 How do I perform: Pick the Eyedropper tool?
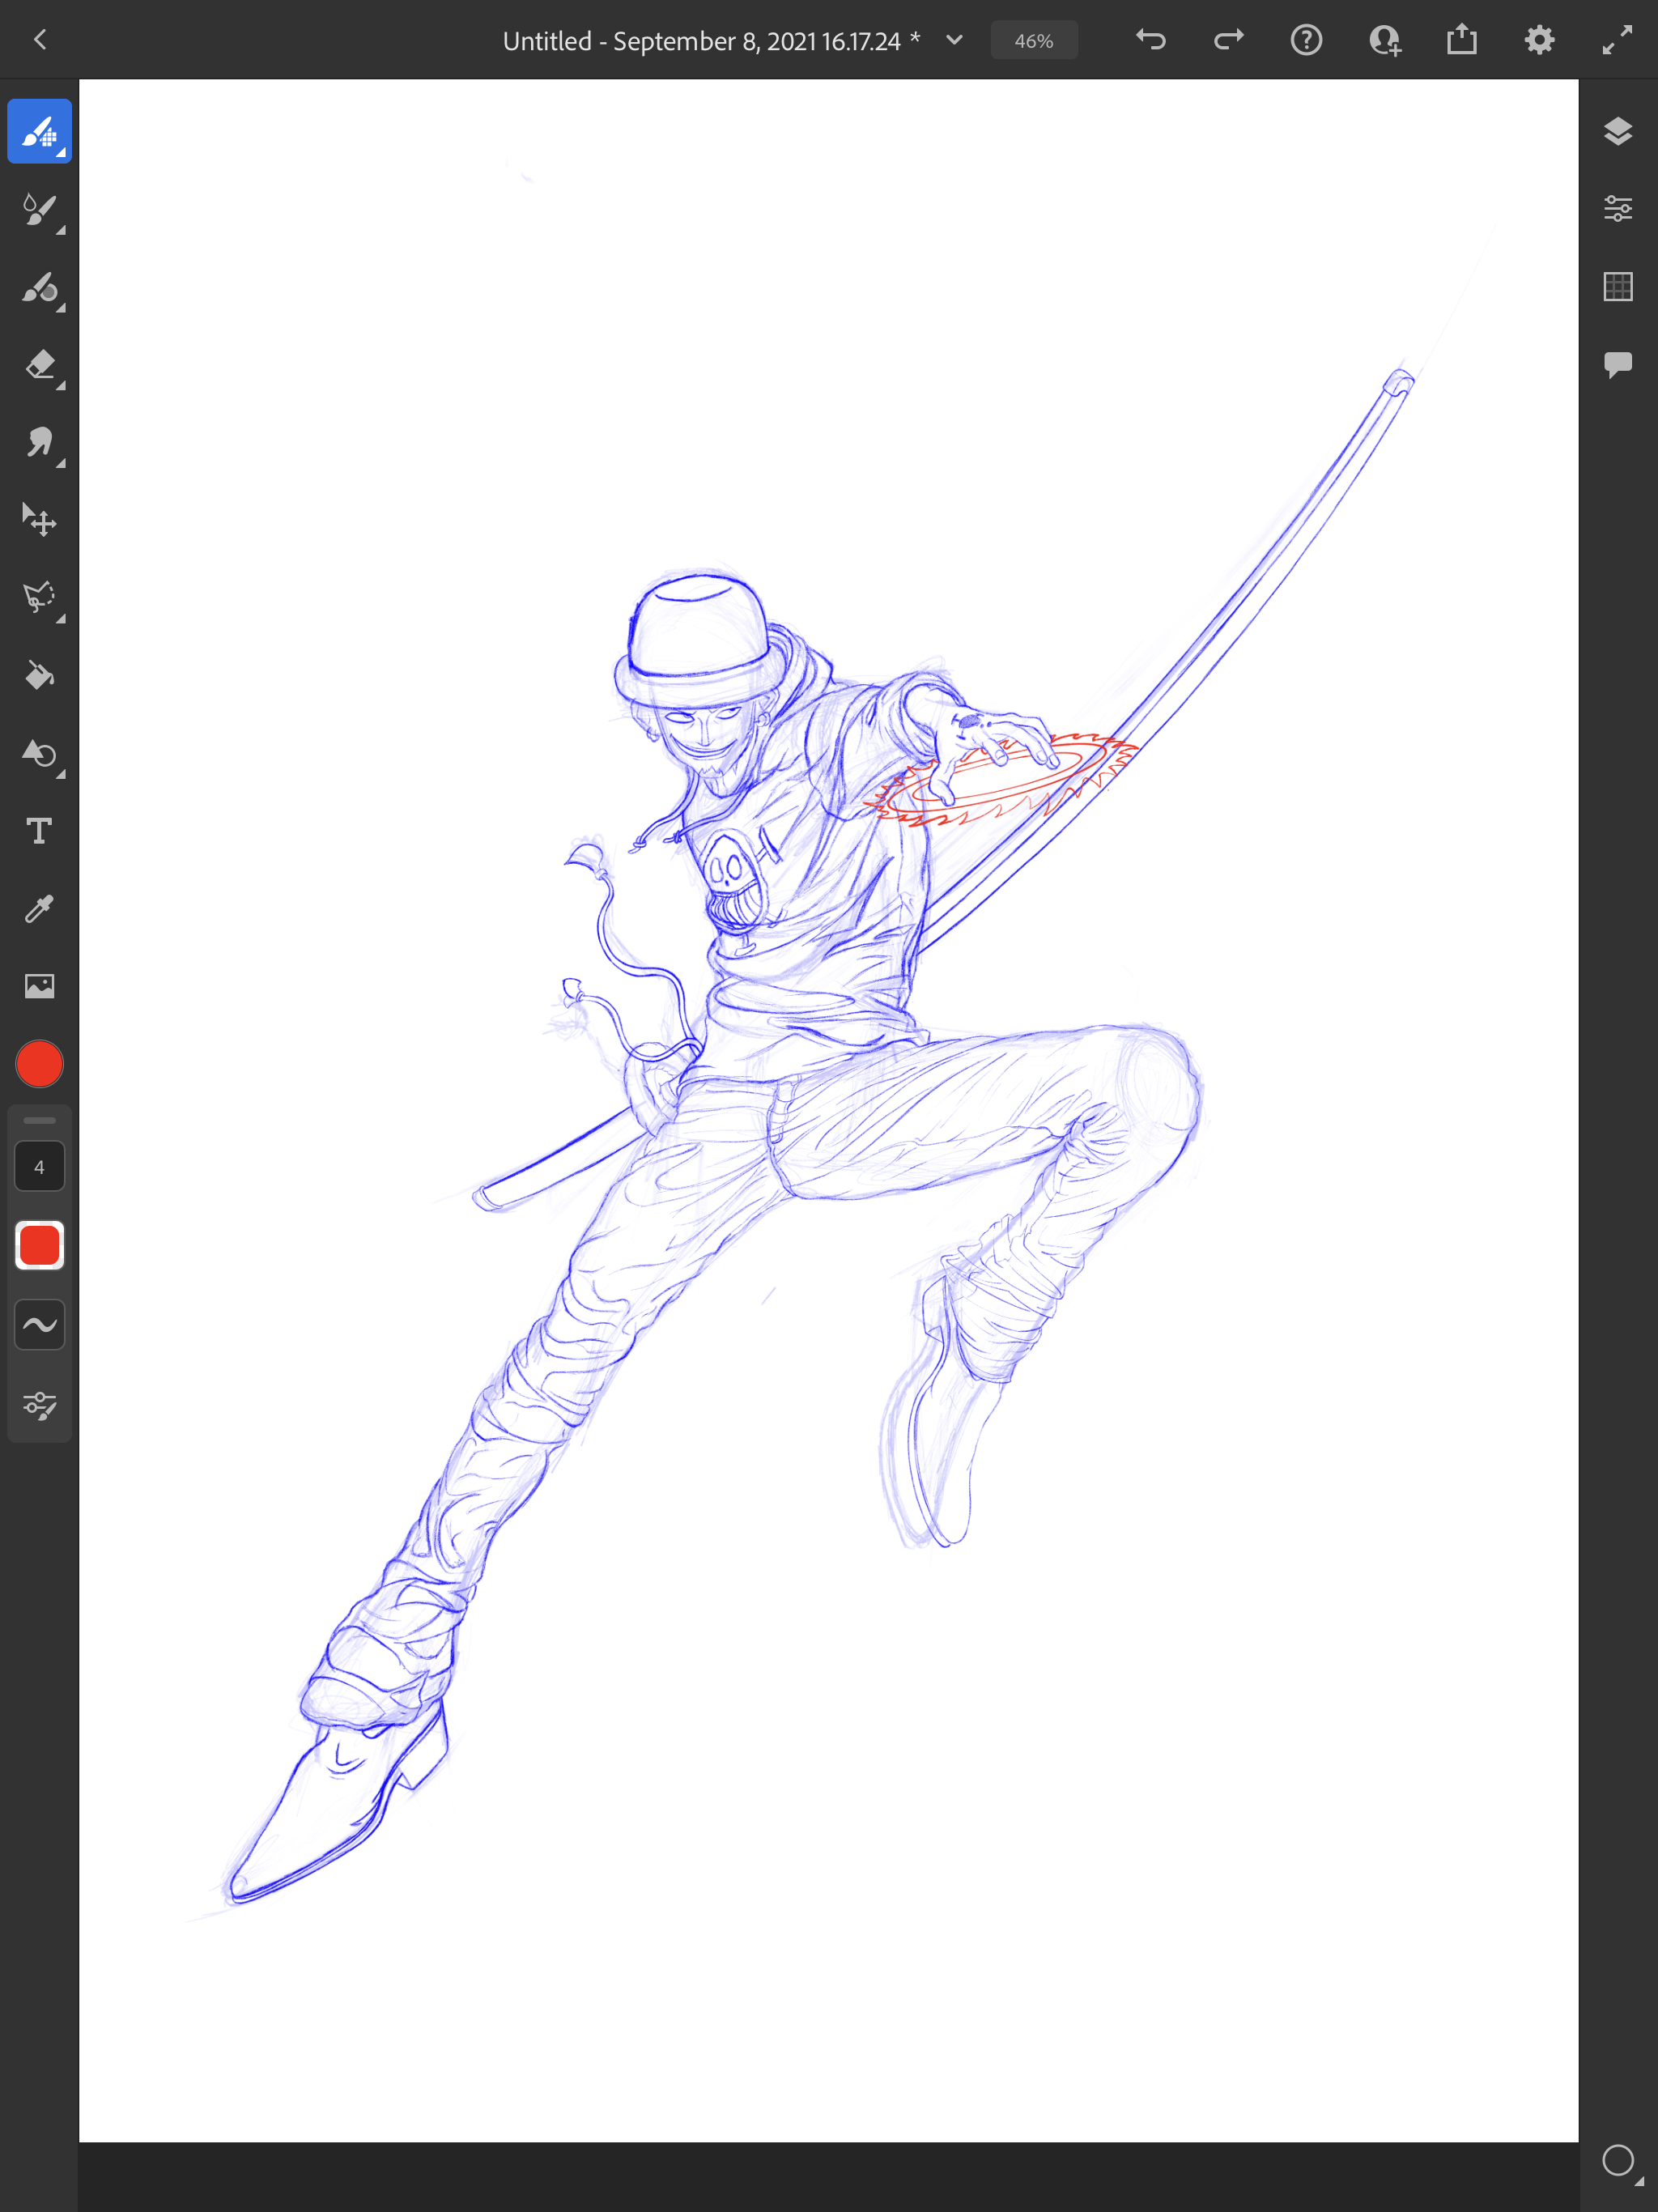tap(39, 908)
